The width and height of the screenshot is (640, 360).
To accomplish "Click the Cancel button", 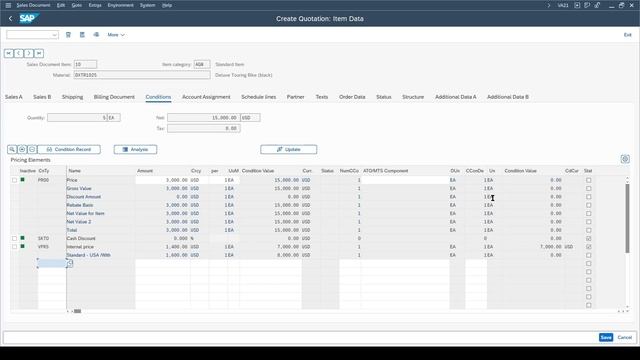I will (624, 337).
